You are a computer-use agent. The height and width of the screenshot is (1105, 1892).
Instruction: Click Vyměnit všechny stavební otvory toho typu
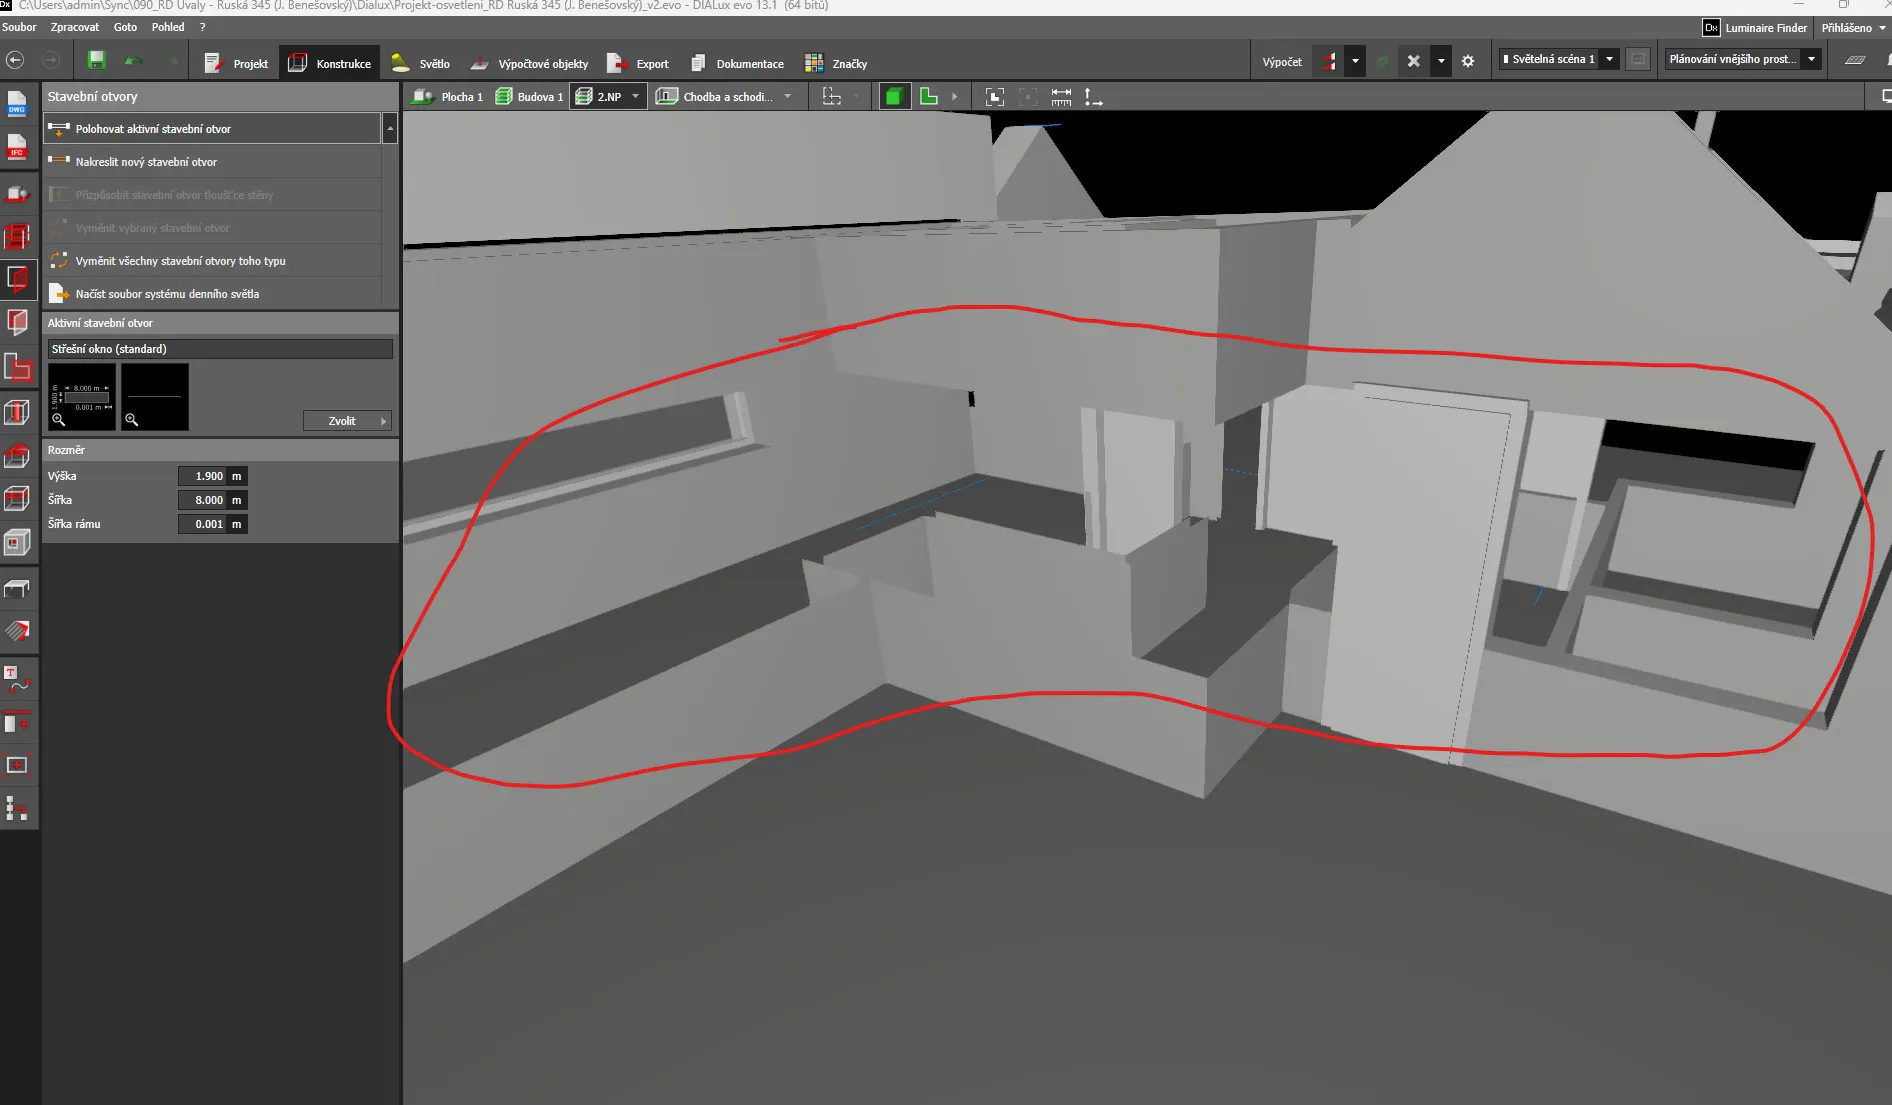[212, 261]
